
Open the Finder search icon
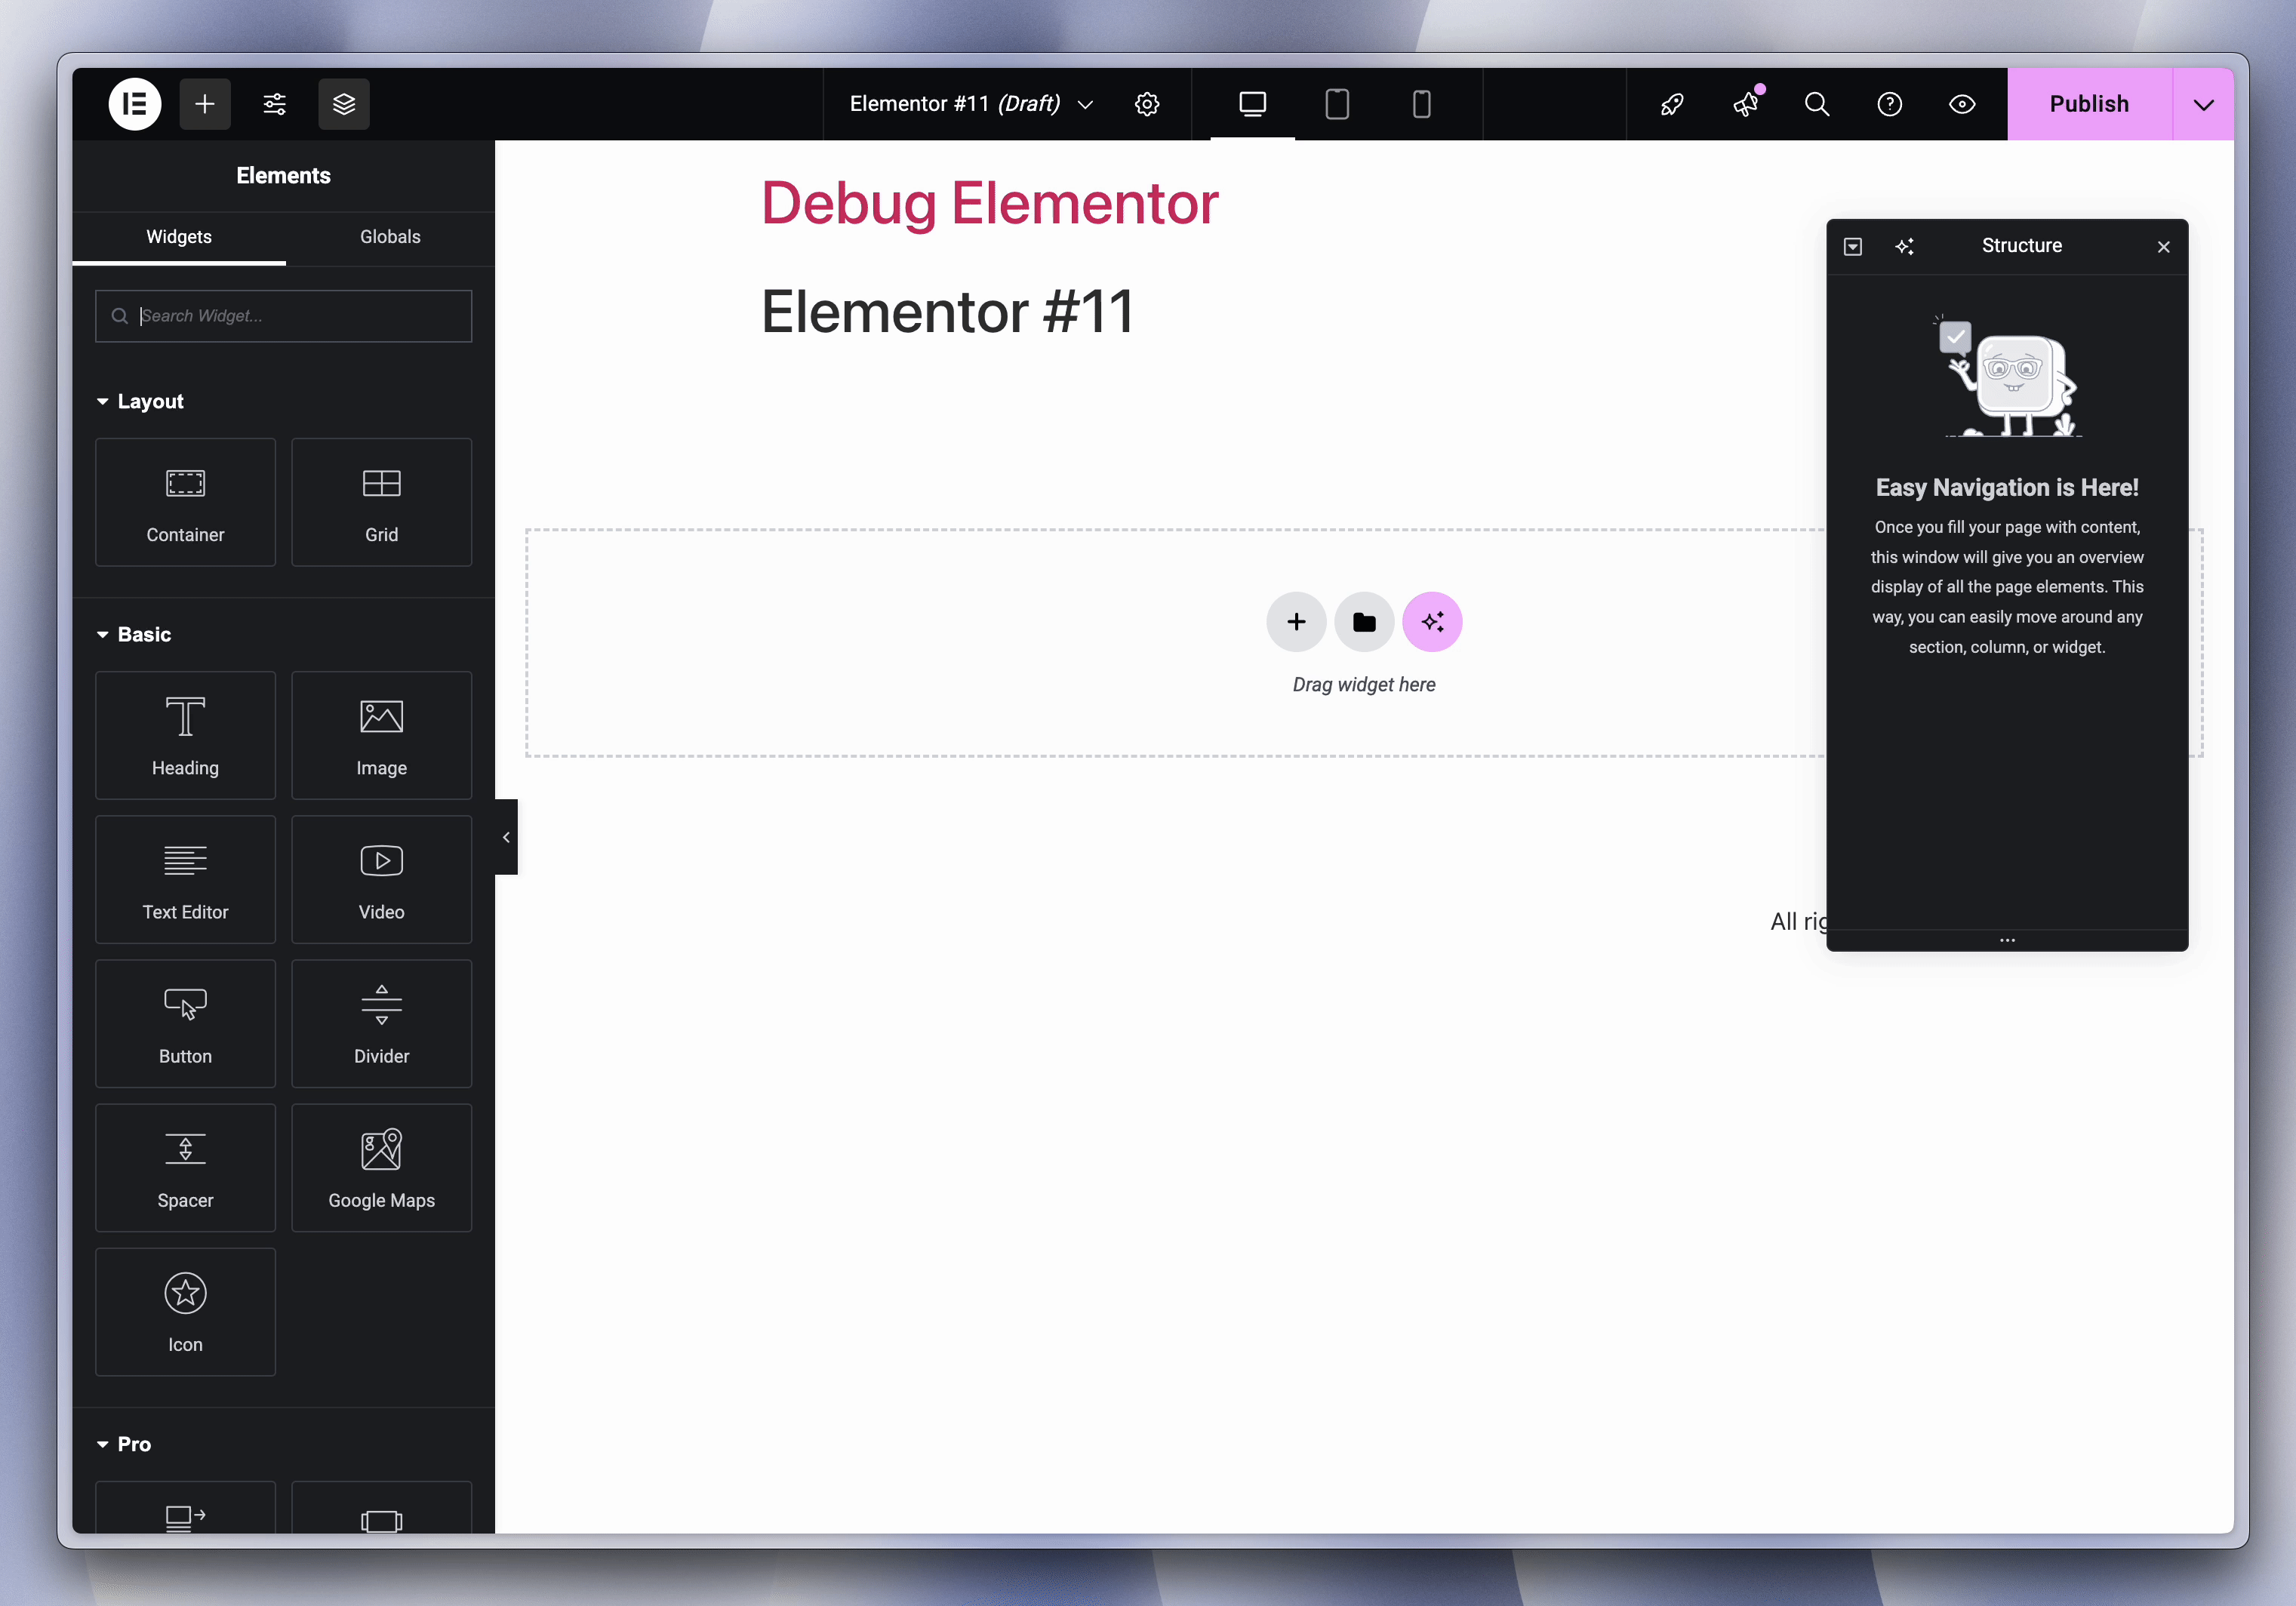point(1817,104)
